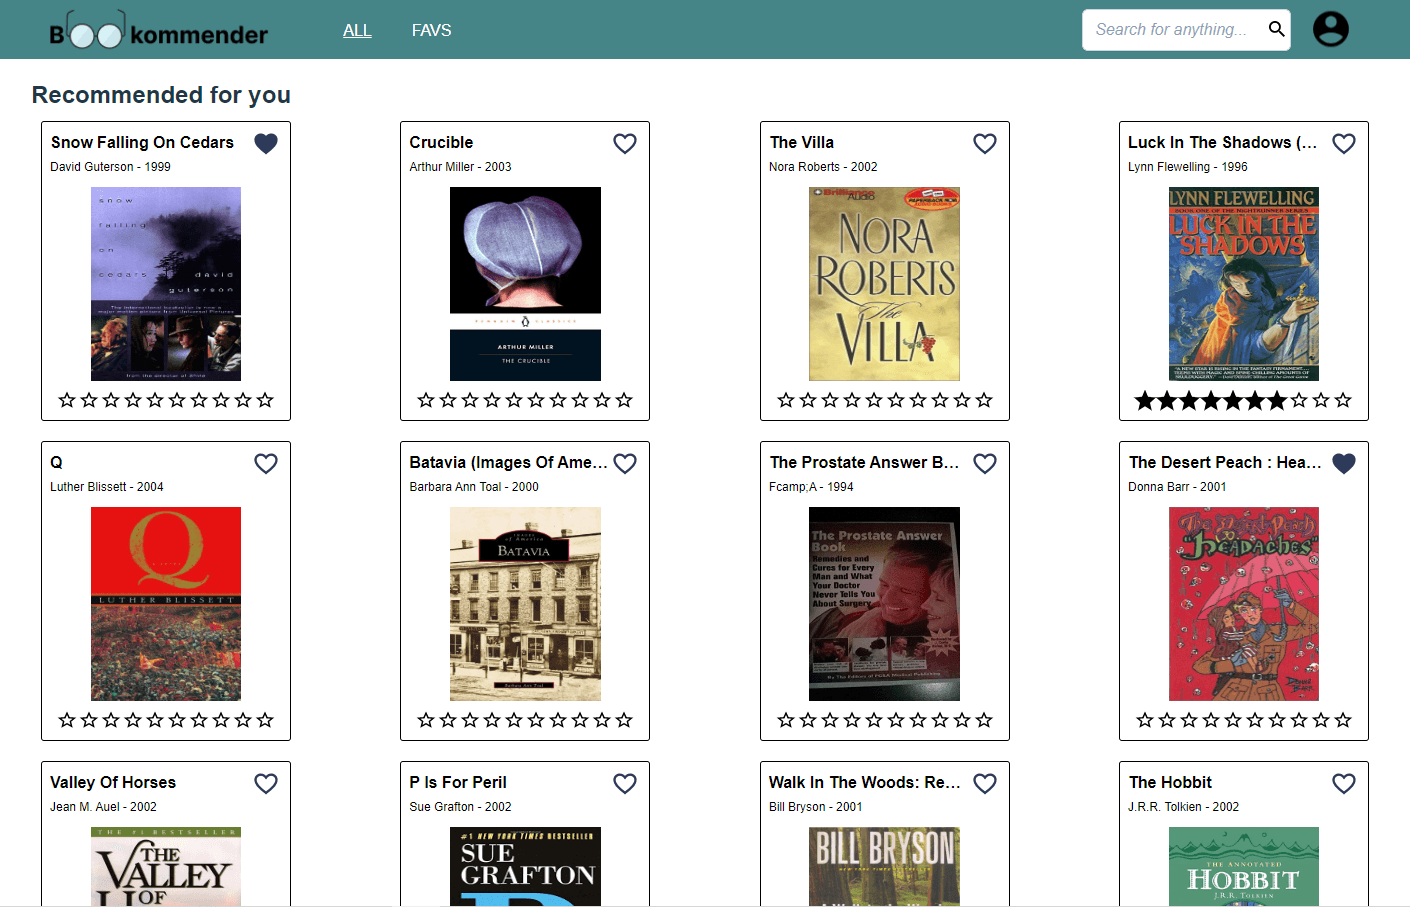
Task: Open the Annotated Hobbit cover
Action: (1244, 866)
